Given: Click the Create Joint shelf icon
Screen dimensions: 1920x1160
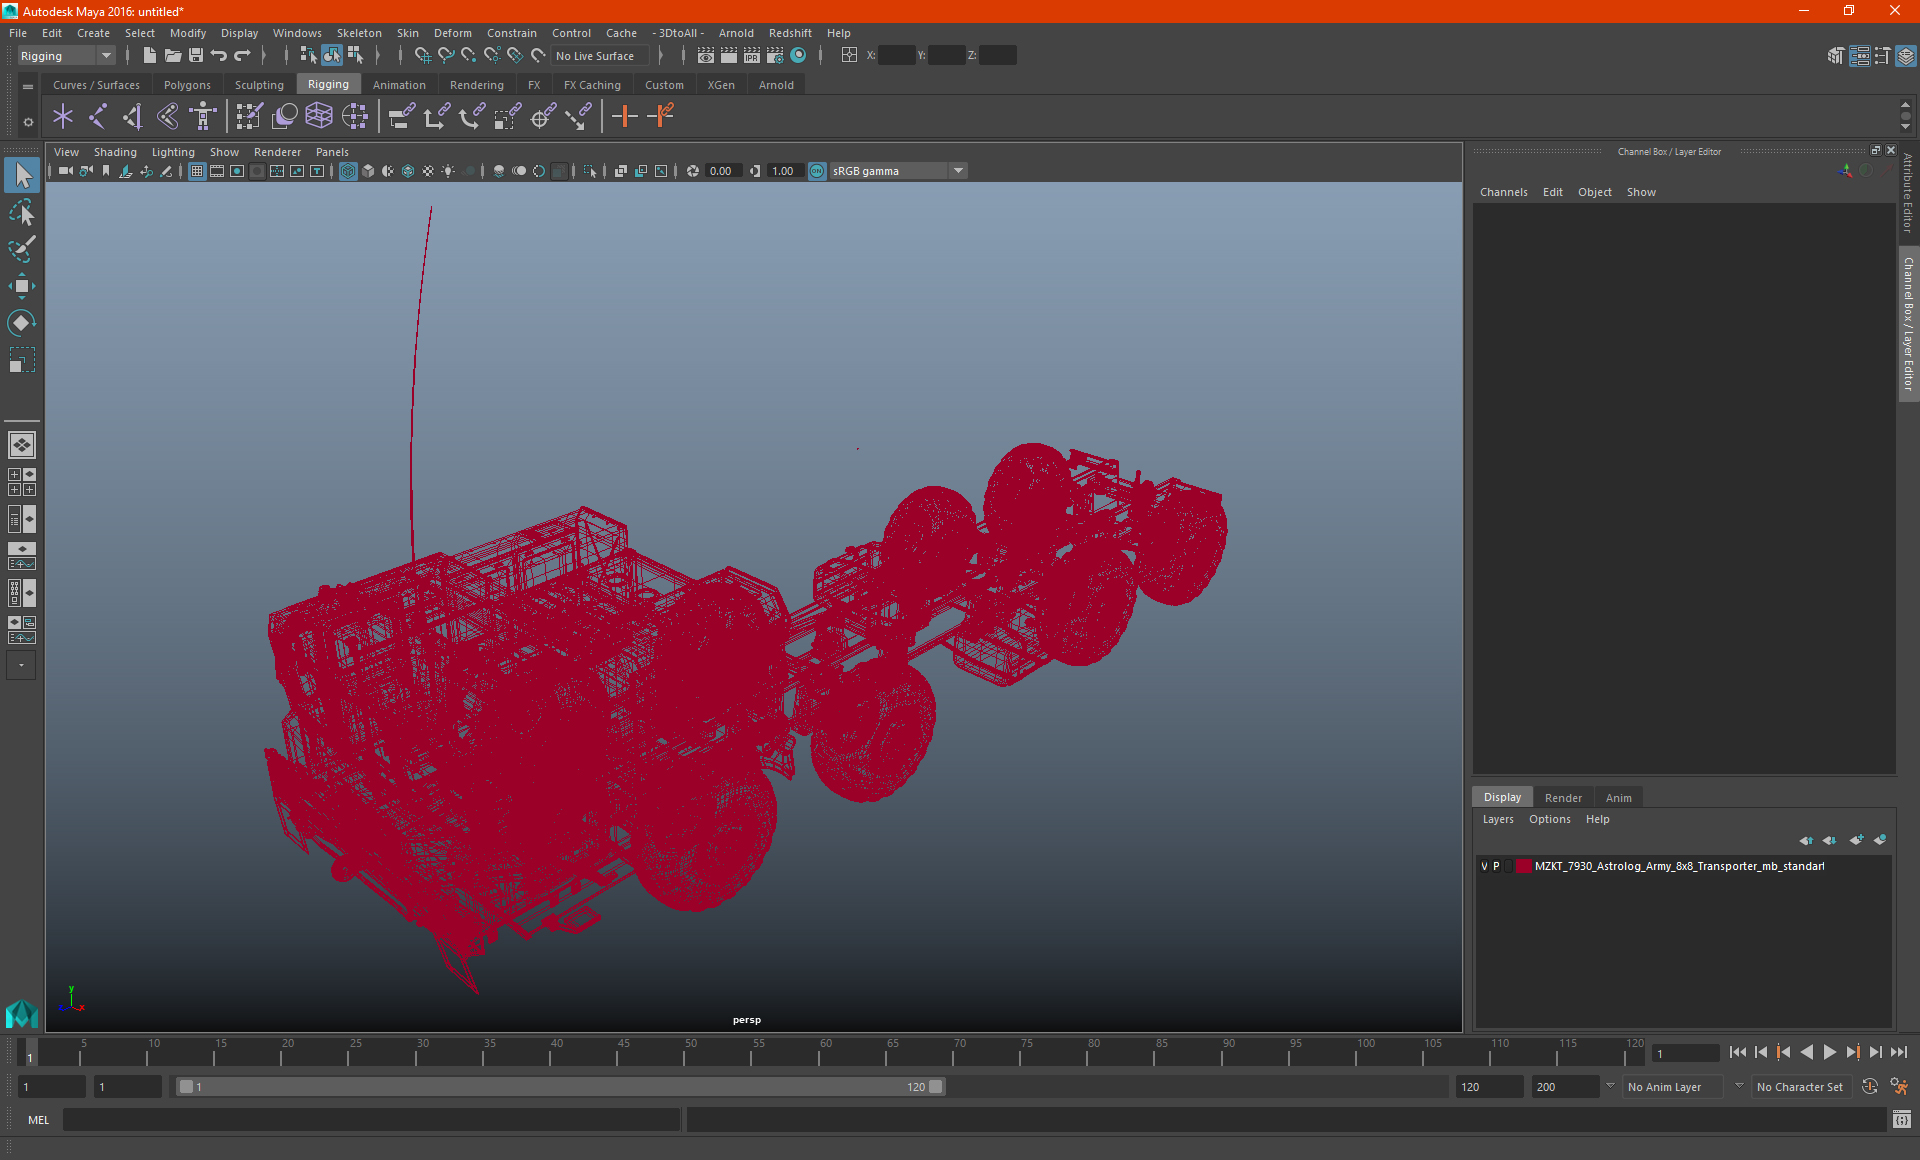Looking at the screenshot, I should (97, 117).
